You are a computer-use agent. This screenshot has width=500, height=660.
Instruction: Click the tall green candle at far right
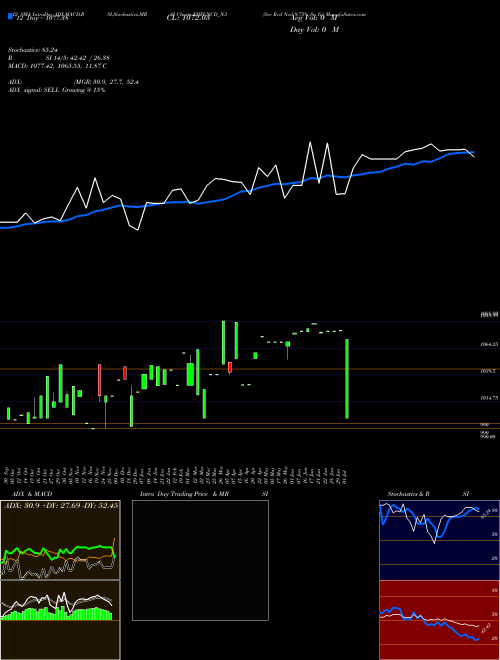(x=347, y=379)
